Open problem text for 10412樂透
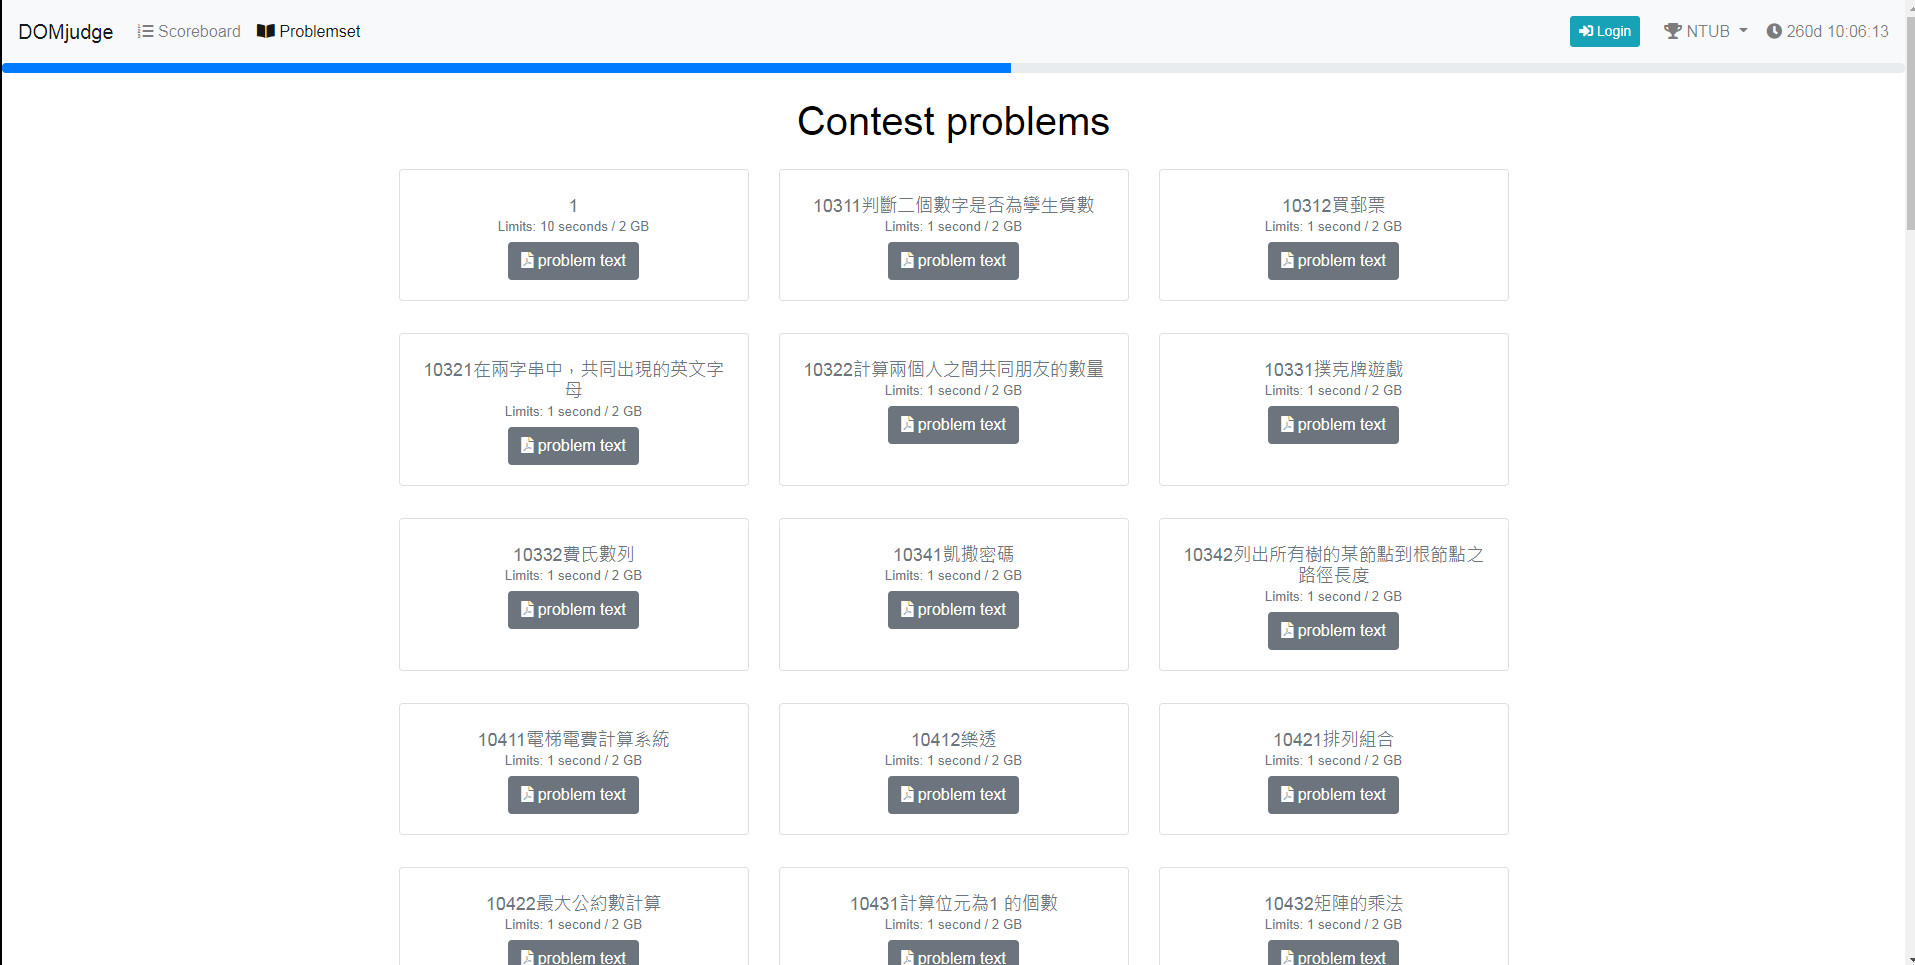 (953, 795)
